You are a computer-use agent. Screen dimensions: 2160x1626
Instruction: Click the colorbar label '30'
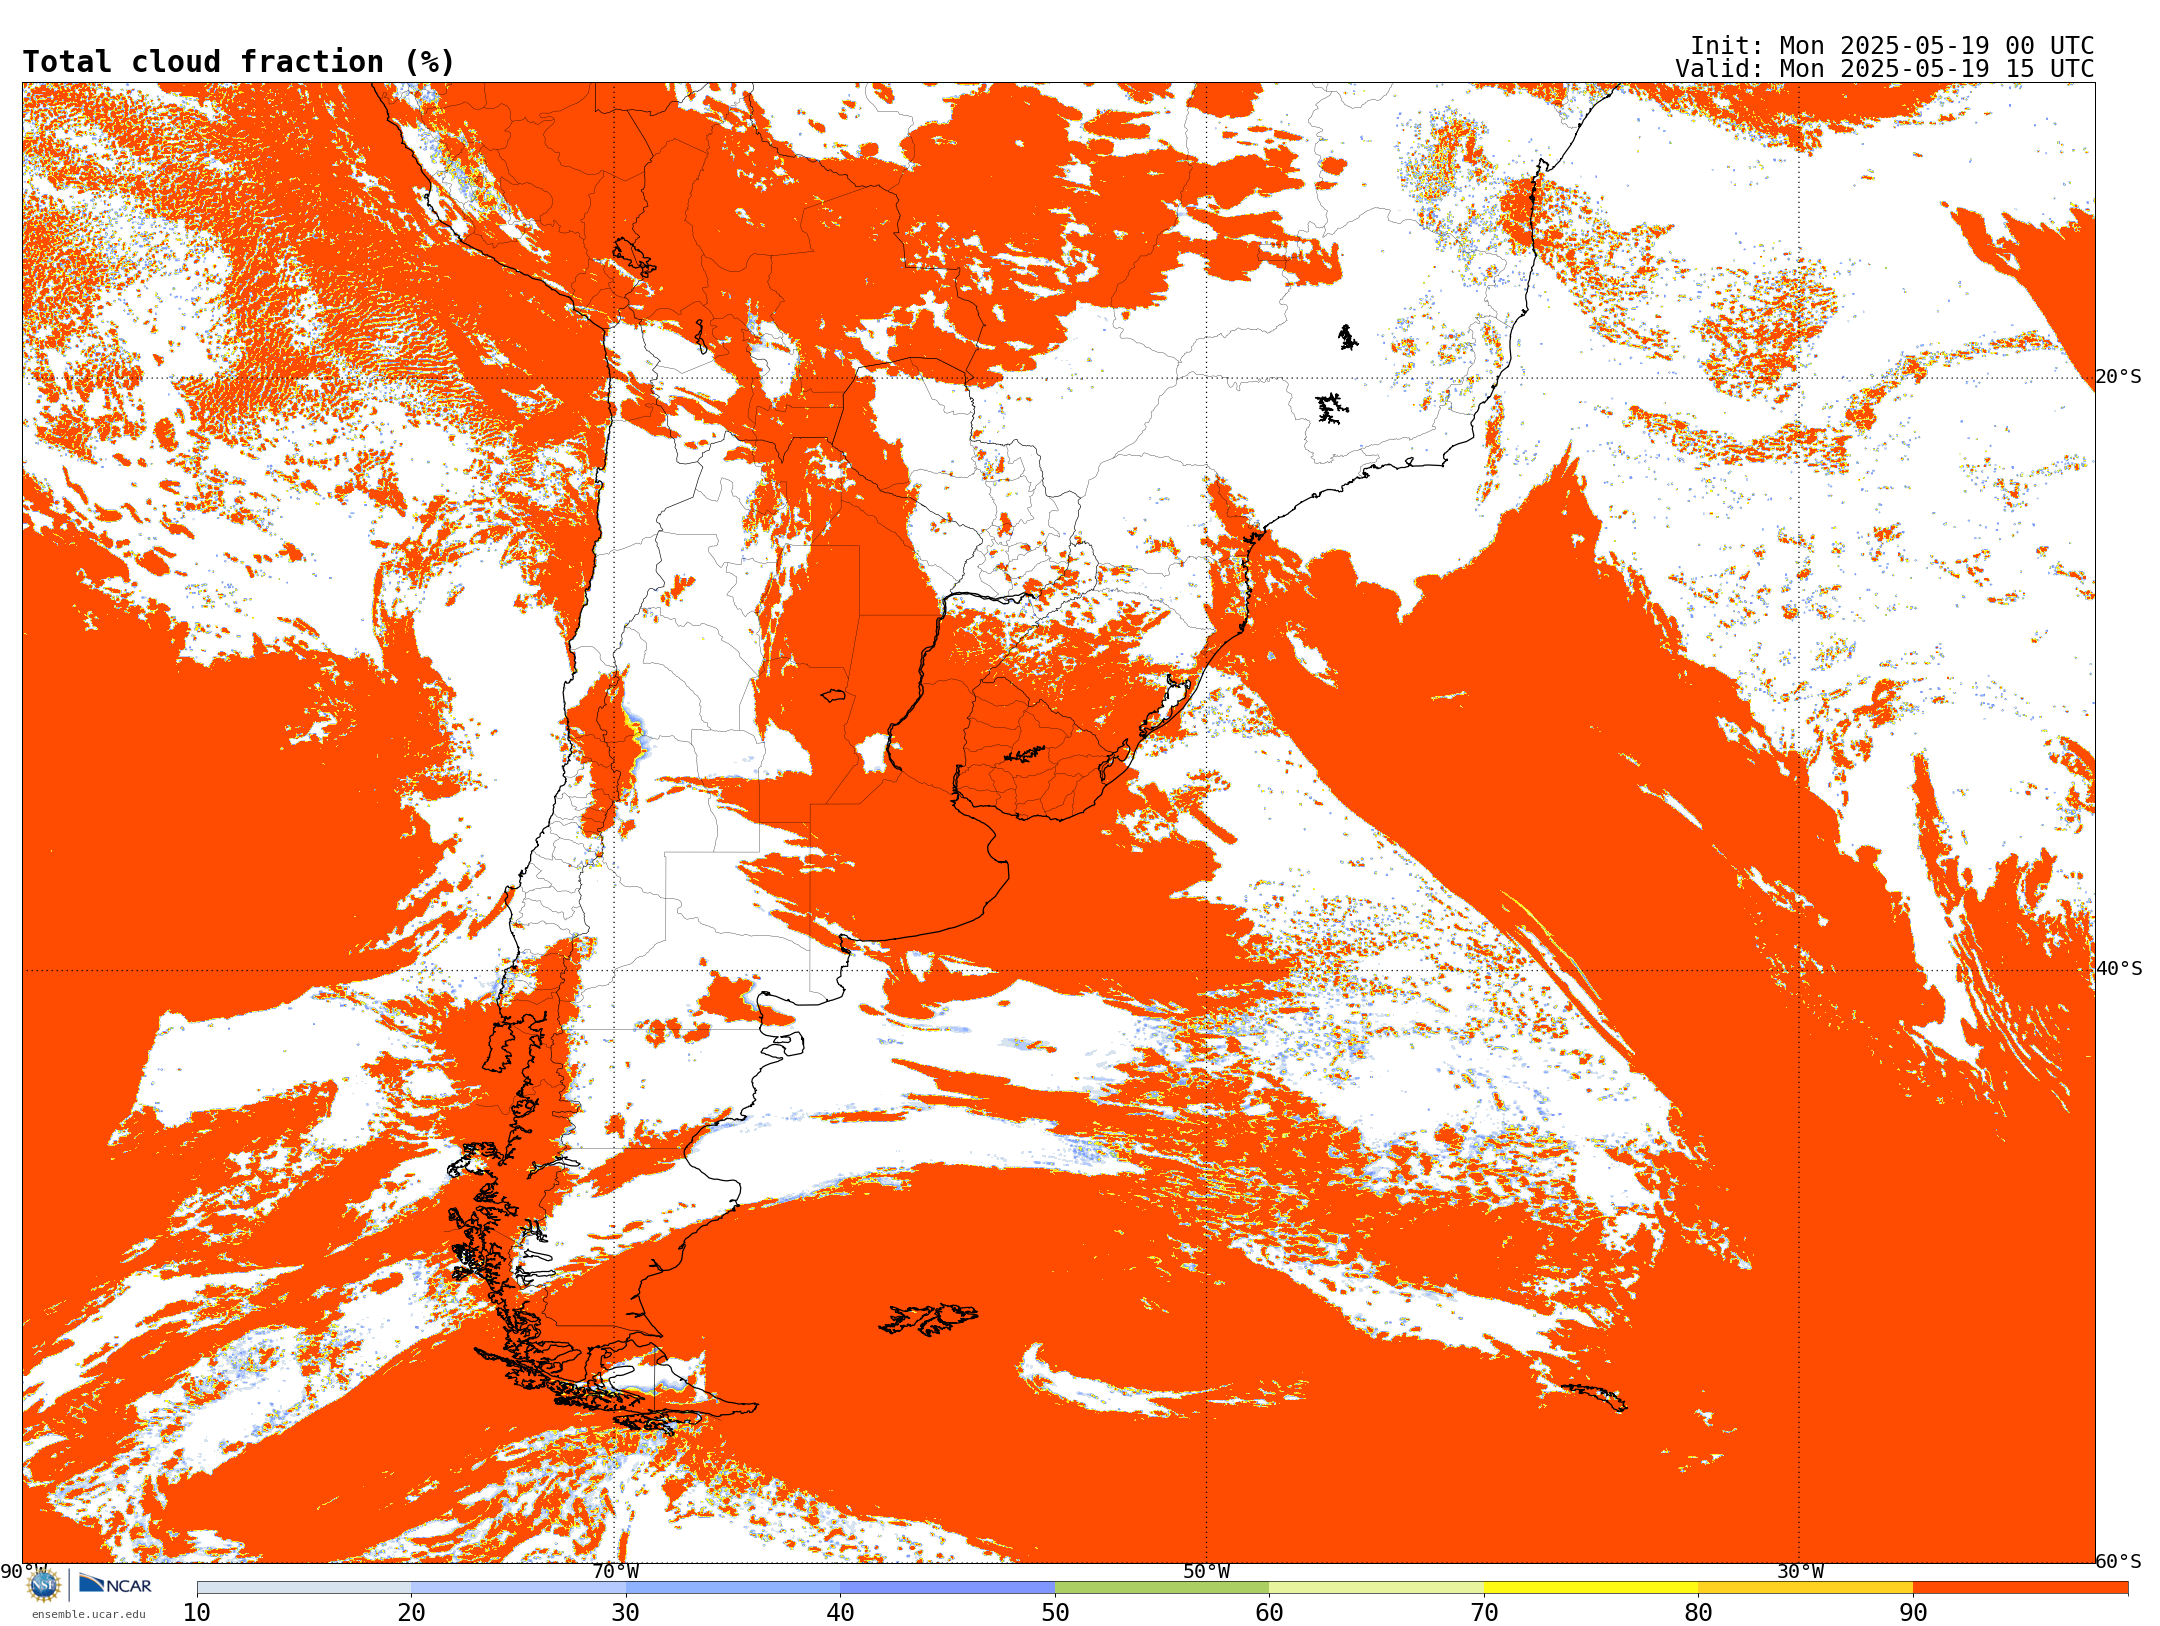point(626,1613)
